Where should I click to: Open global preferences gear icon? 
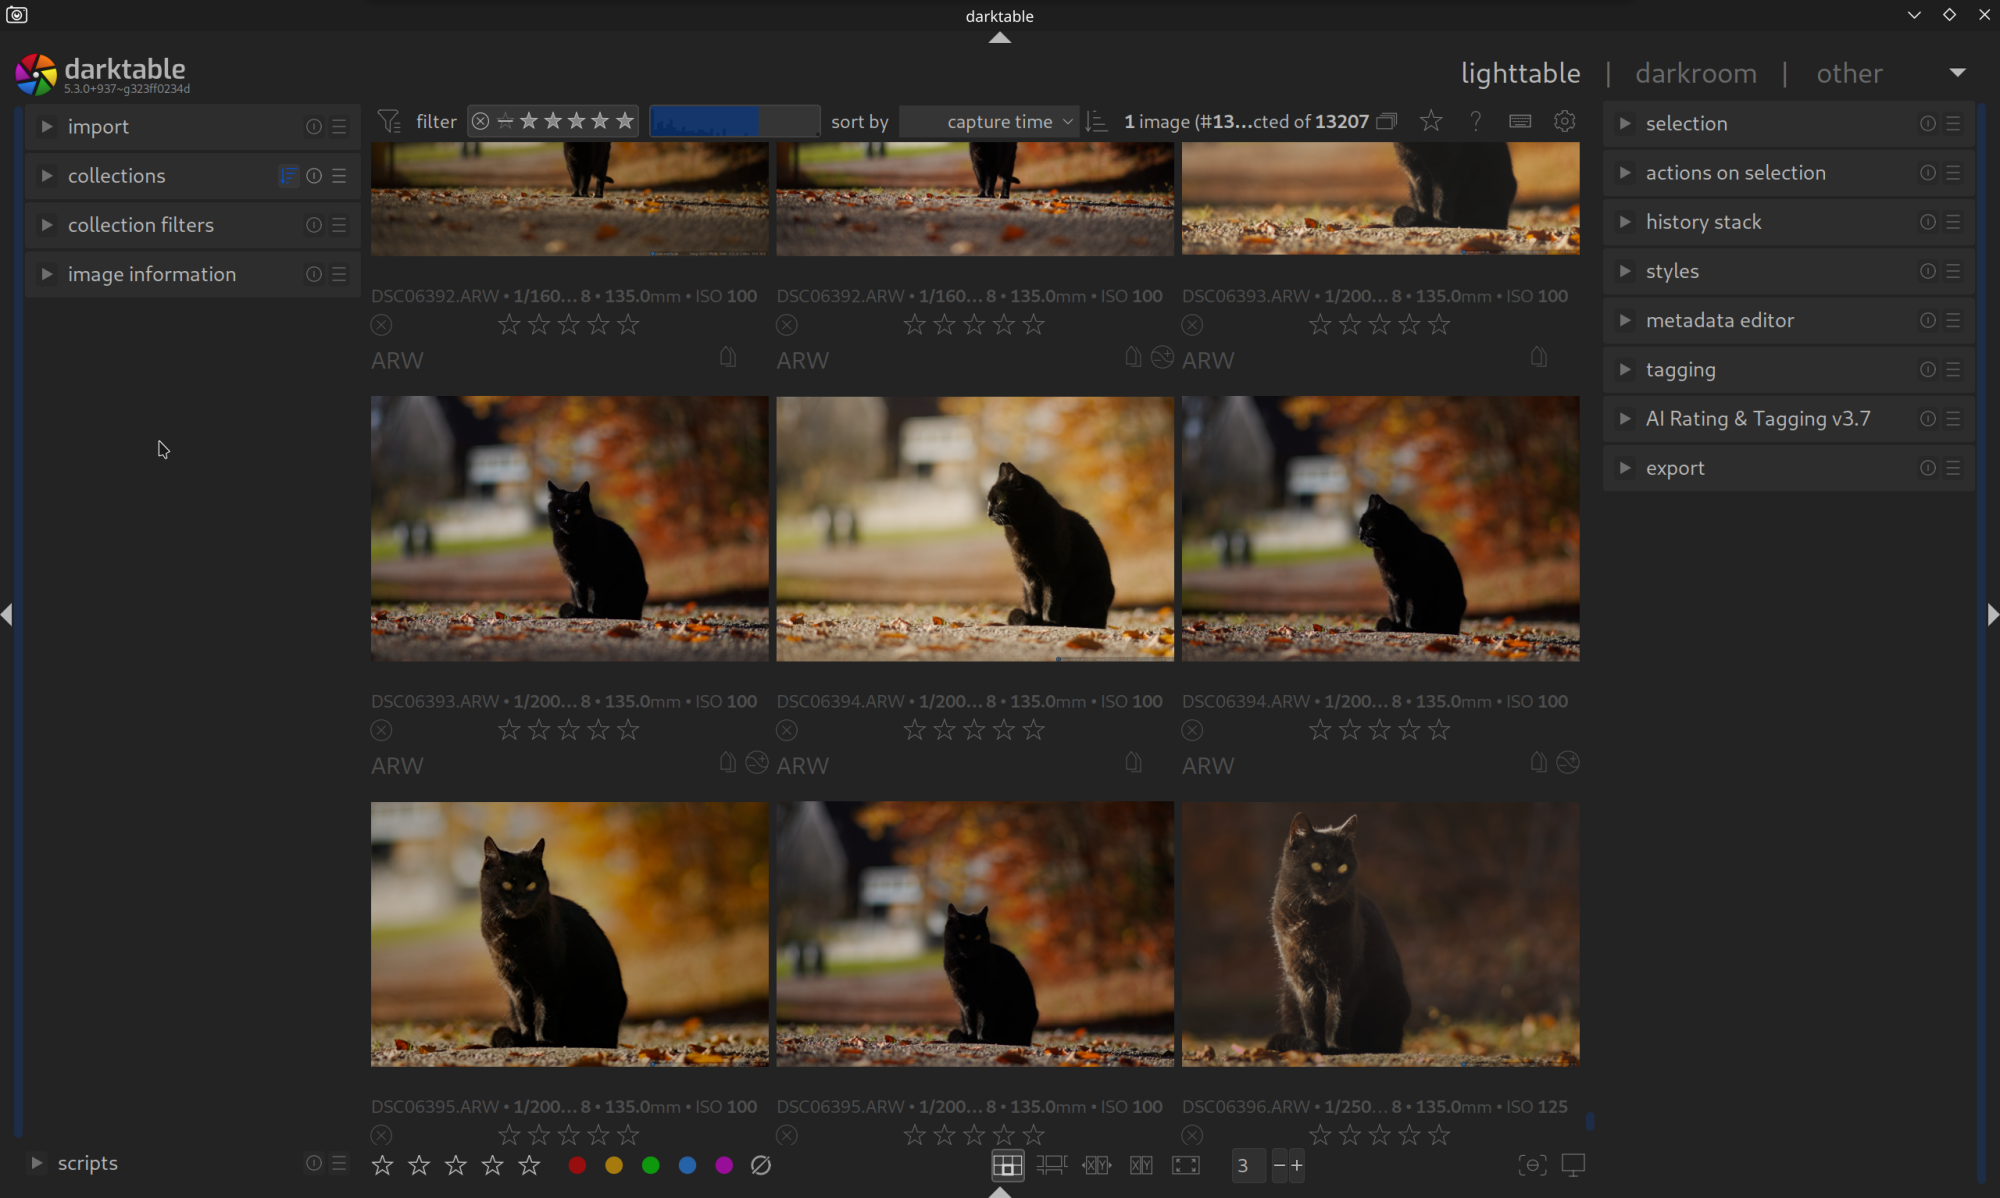[x=1565, y=121]
